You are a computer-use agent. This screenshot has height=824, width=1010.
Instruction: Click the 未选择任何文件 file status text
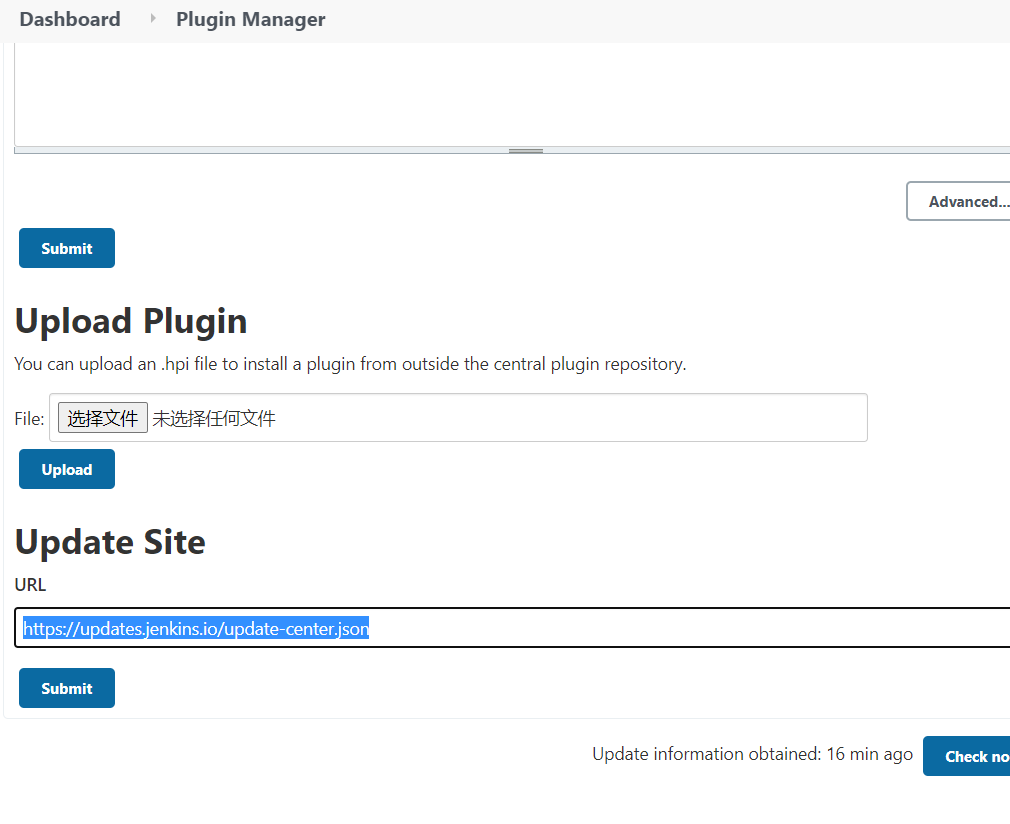point(214,419)
